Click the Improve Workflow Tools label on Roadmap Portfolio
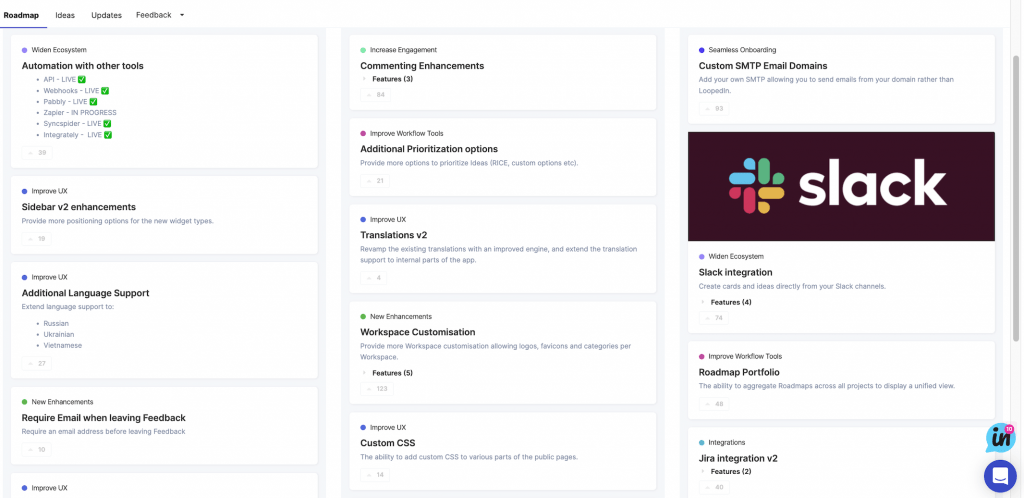 point(745,357)
